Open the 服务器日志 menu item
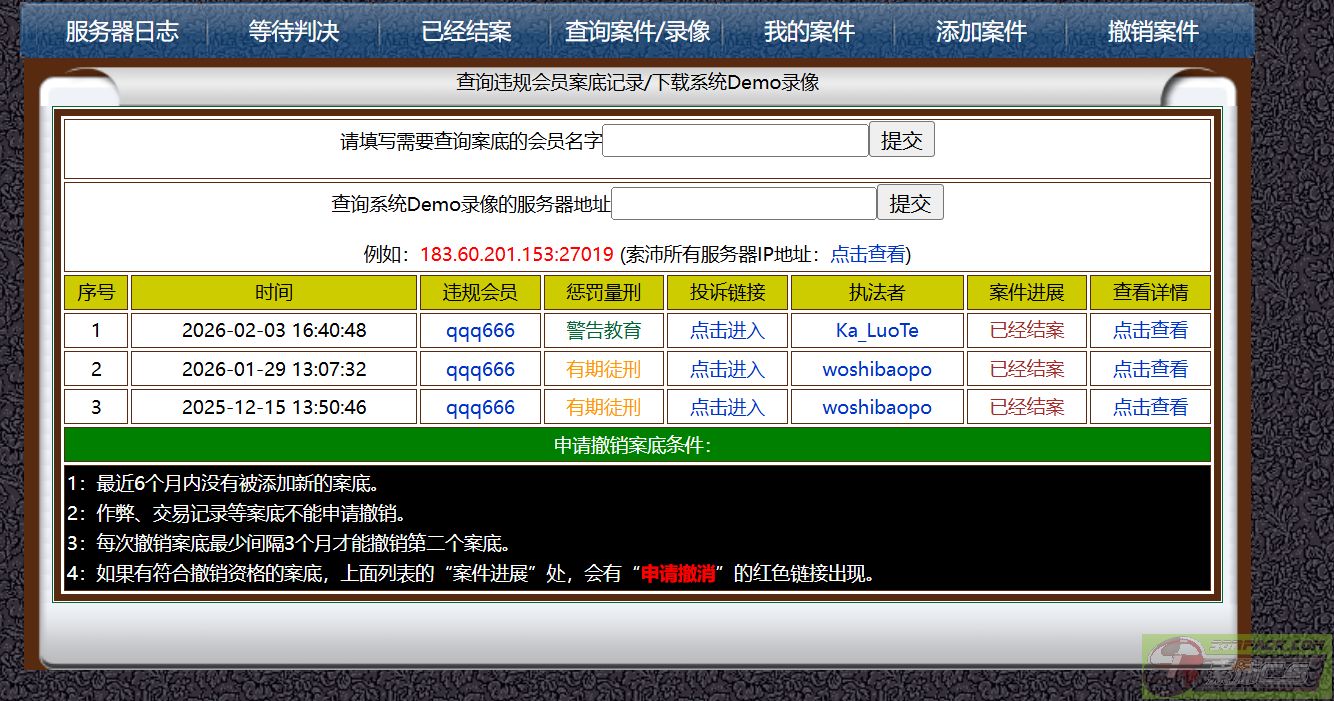Screen dimensions: 1334x701 point(122,32)
